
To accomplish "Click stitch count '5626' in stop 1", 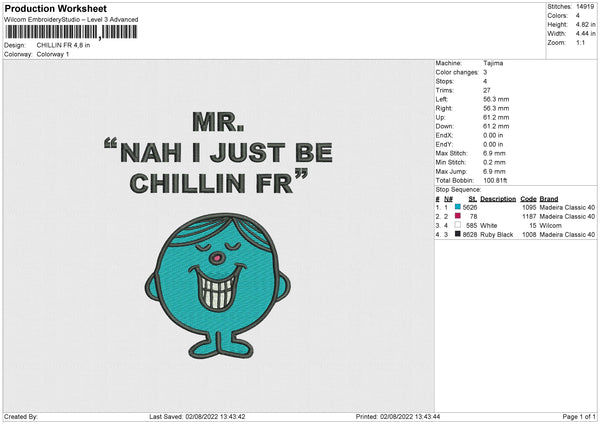I will coord(470,207).
